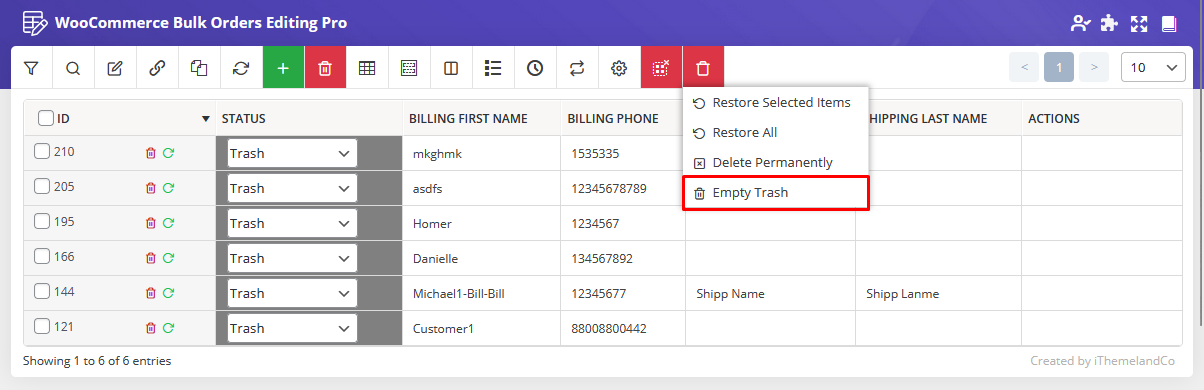
Task: Open the bulk edit pencil tool
Action: tap(115, 68)
